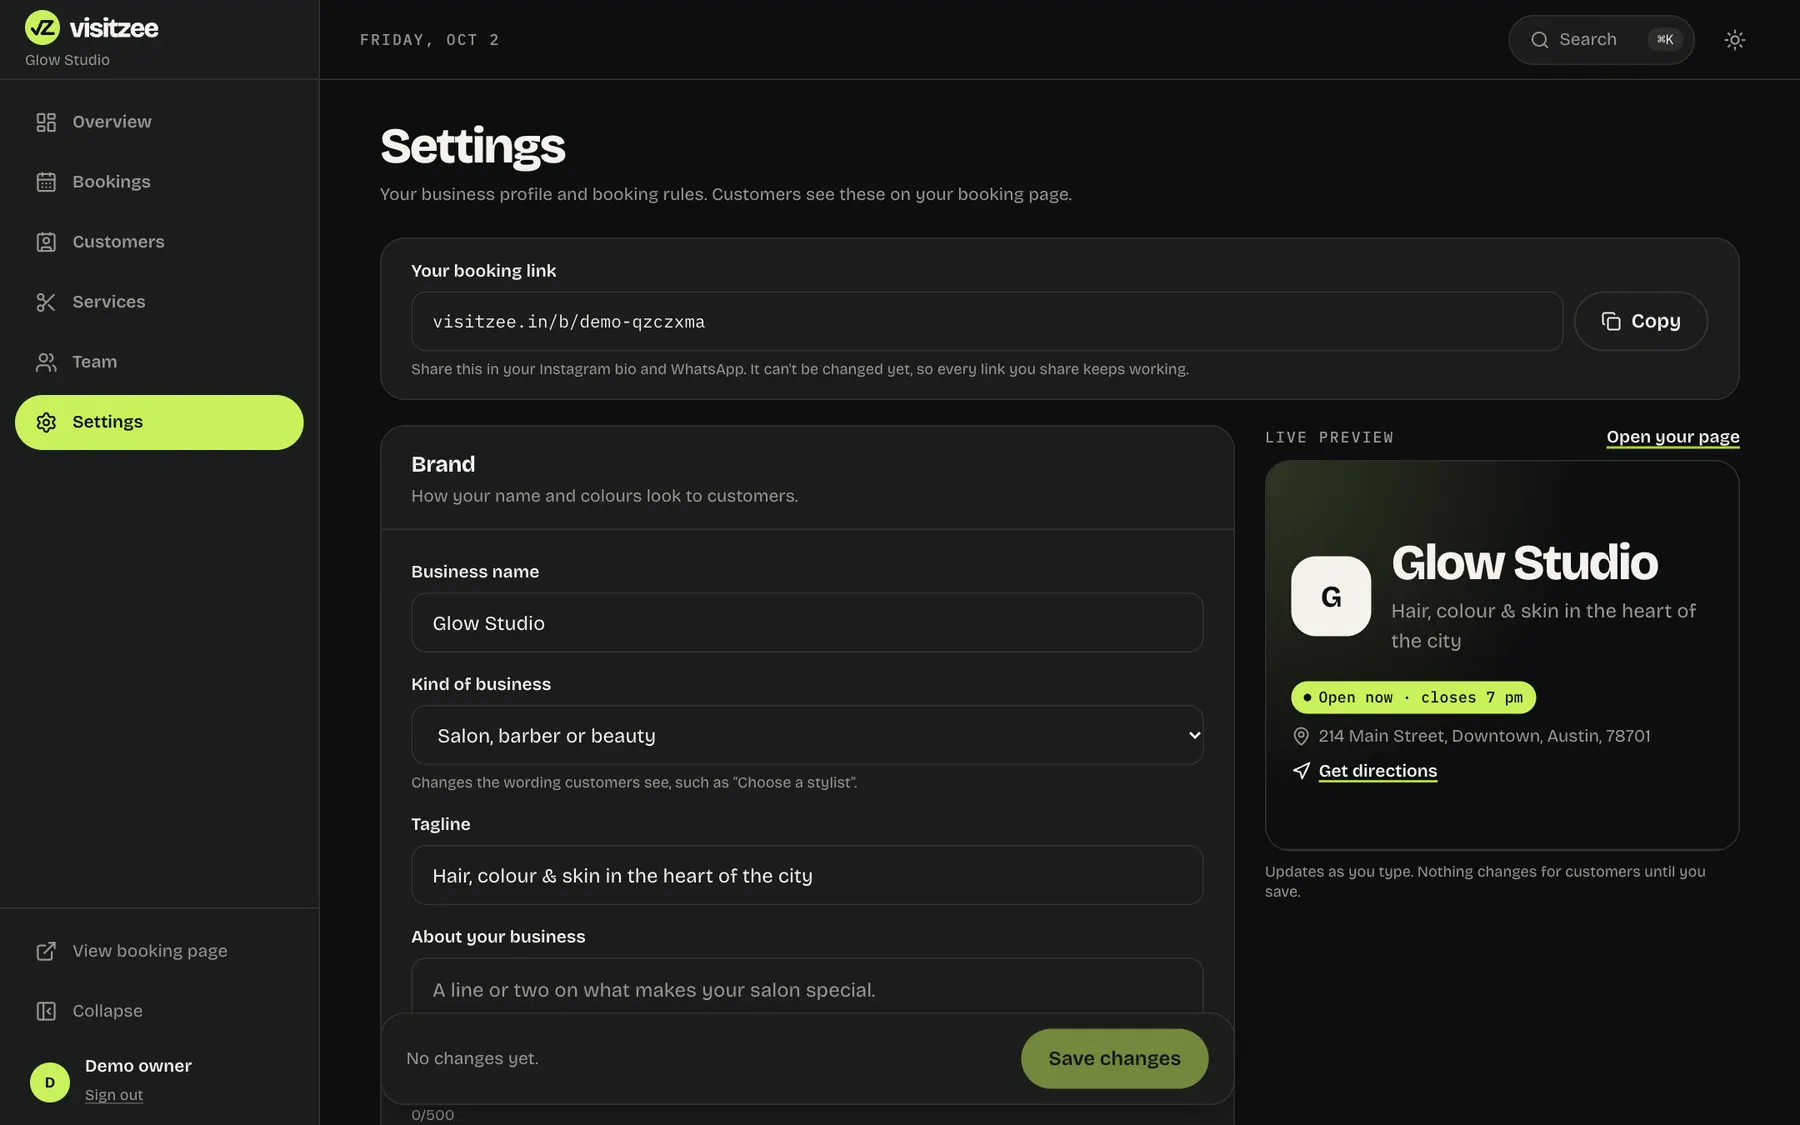The width and height of the screenshot is (1800, 1125).
Task: Click the Settings gear icon in sidebar
Action: (x=46, y=422)
